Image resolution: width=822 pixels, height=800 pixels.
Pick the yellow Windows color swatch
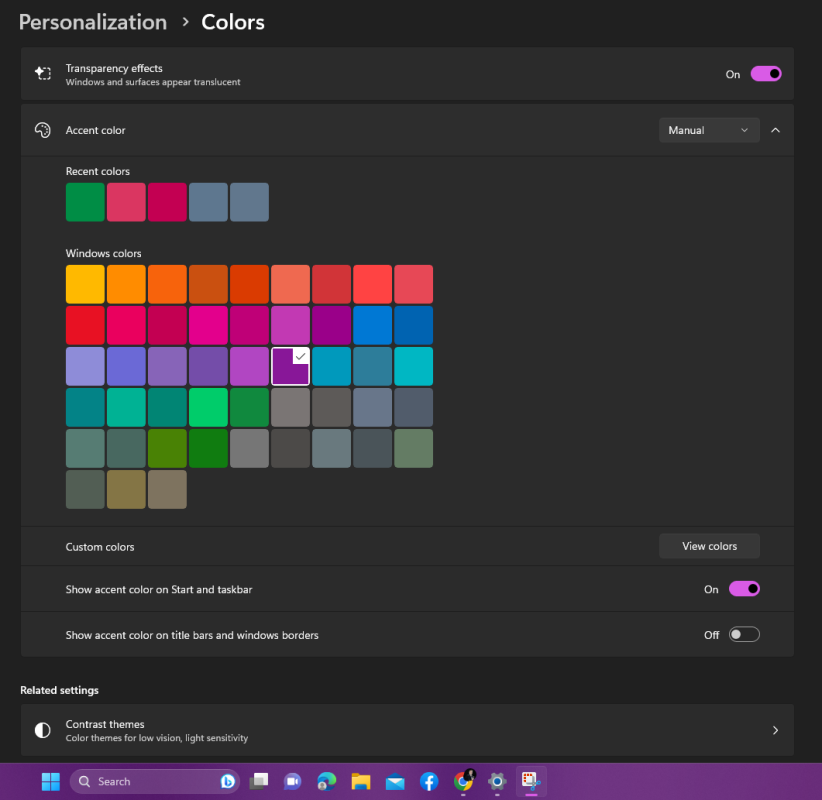pos(85,284)
